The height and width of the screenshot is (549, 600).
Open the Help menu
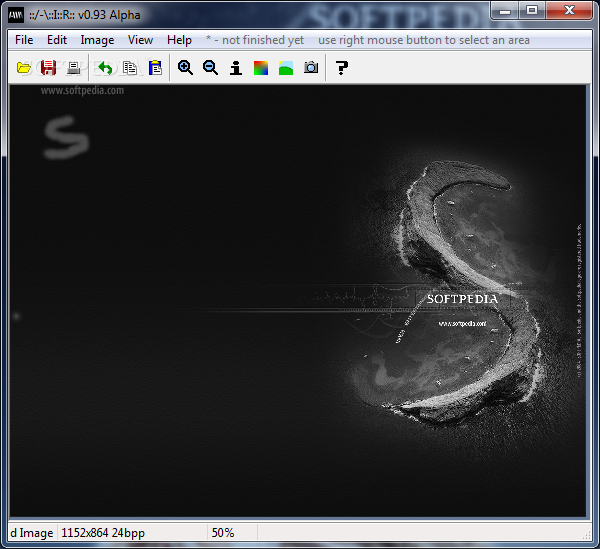click(x=179, y=40)
